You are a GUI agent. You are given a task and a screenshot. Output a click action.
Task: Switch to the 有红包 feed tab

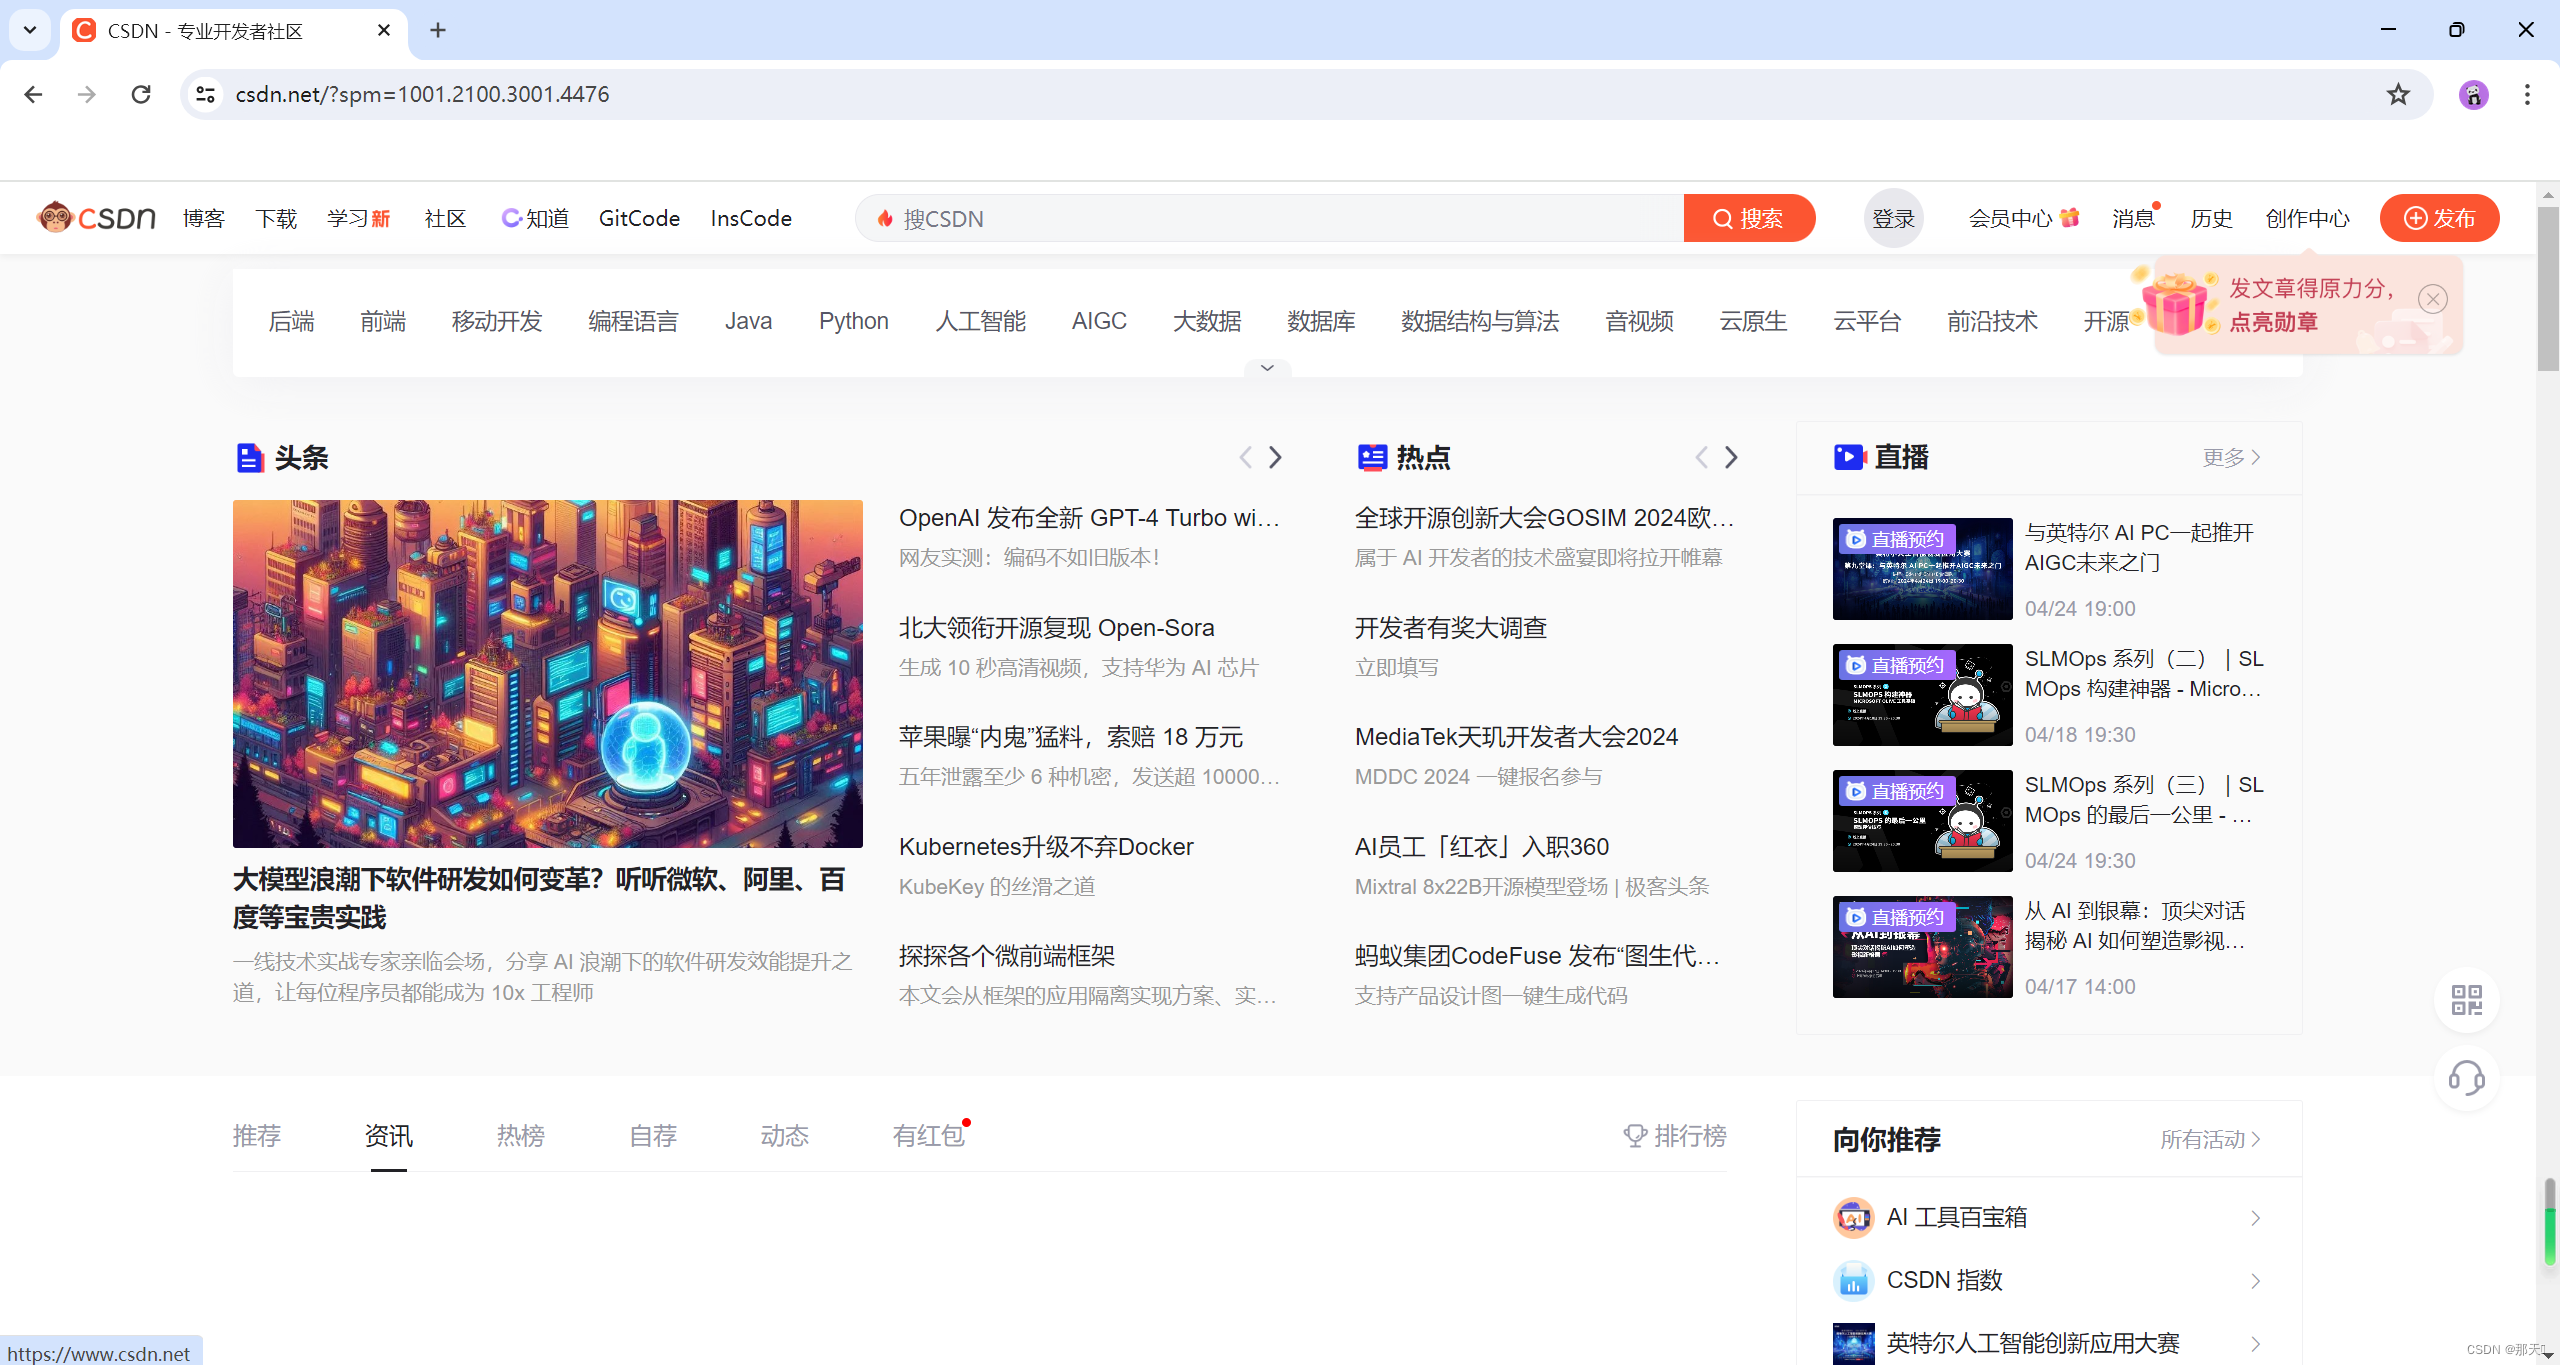click(929, 1136)
